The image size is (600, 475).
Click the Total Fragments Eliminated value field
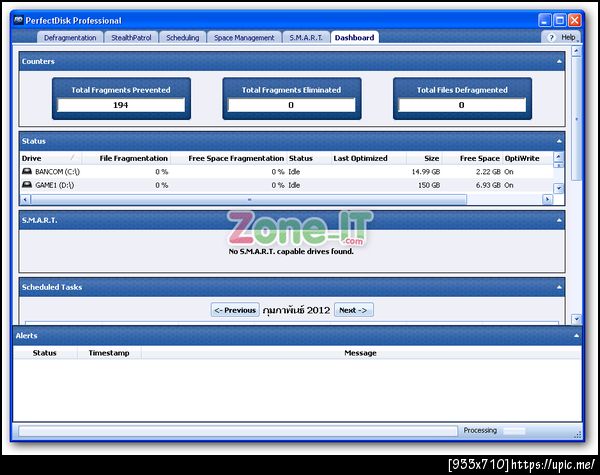click(292, 105)
